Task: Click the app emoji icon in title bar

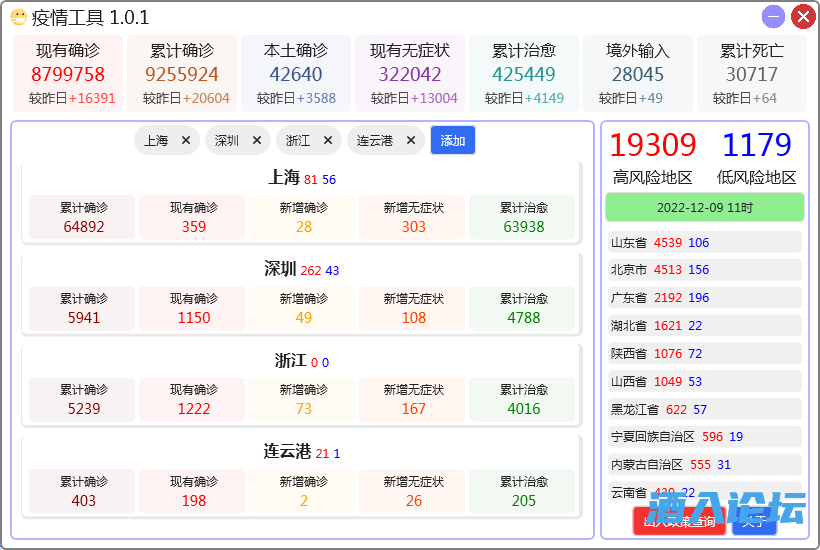Action: pyautogui.click(x=18, y=17)
